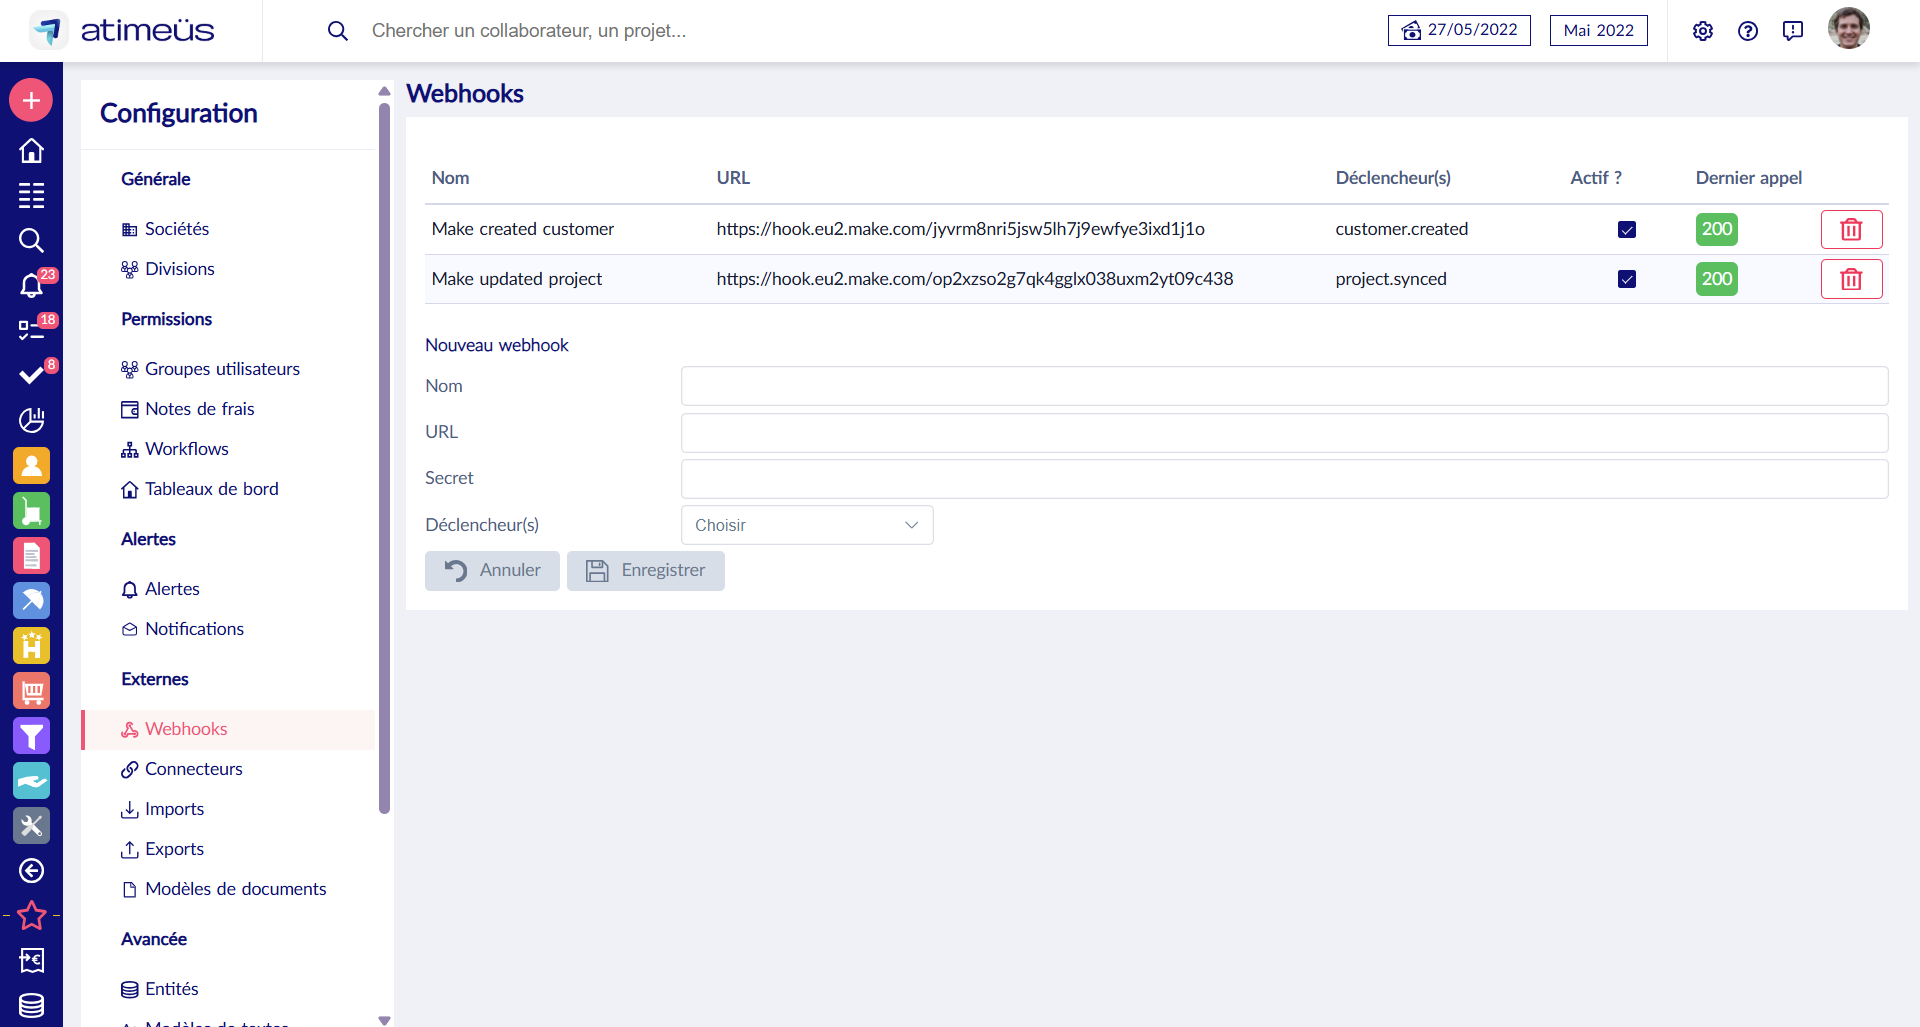This screenshot has width=1920, height=1027.
Task: Focus the new webhook URL field
Action: pos(1284,433)
